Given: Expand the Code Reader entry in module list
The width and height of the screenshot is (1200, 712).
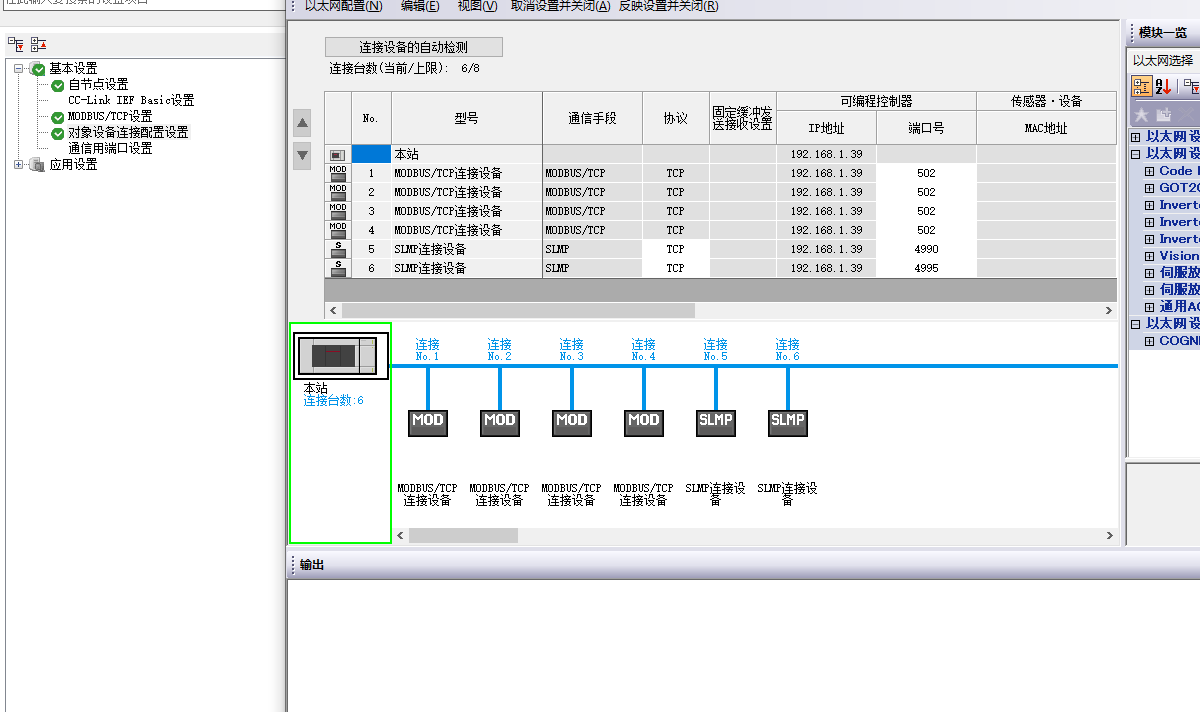Looking at the screenshot, I should 1150,171.
